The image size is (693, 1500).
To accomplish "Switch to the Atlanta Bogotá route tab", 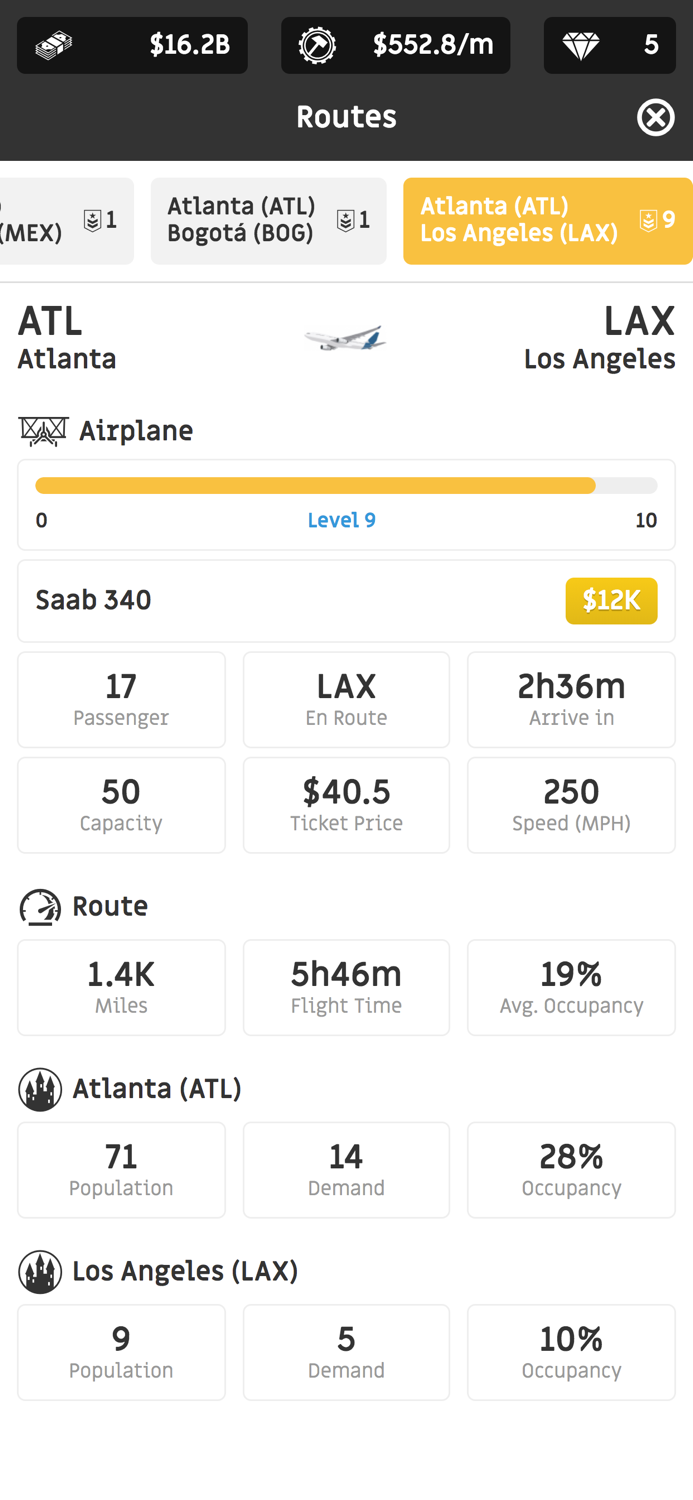I will (268, 220).
